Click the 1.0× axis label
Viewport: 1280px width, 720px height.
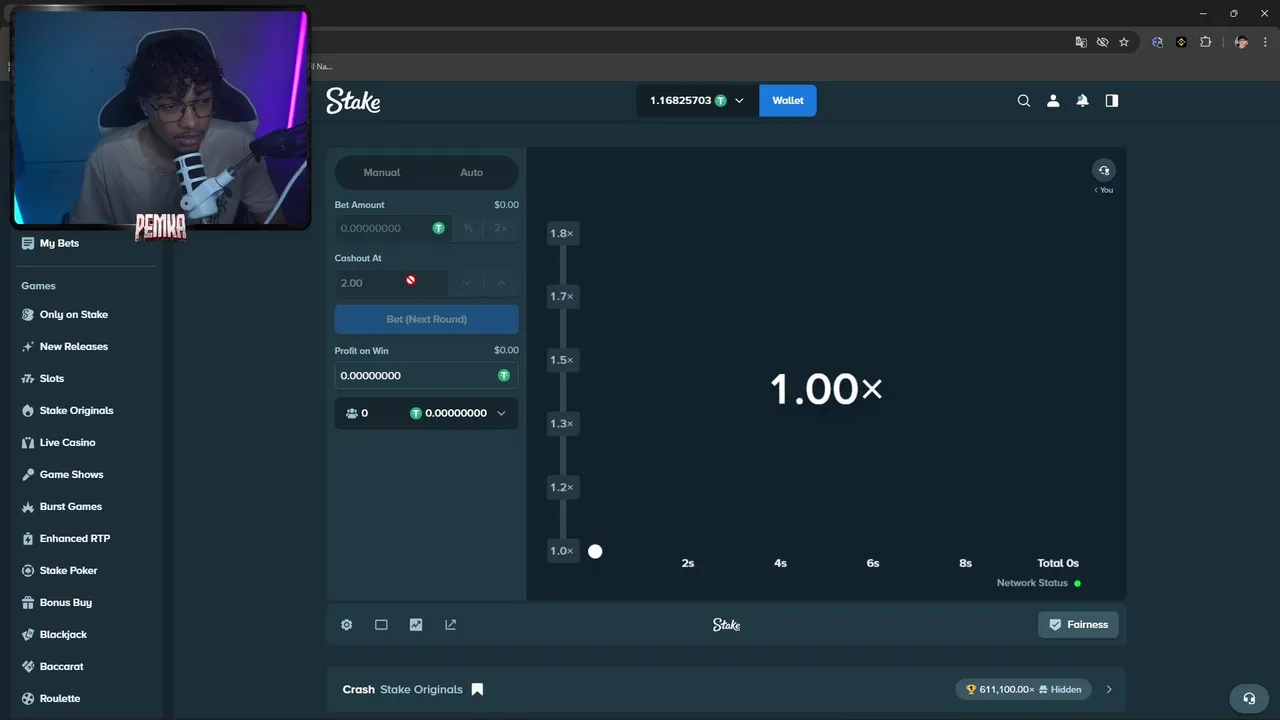562,551
